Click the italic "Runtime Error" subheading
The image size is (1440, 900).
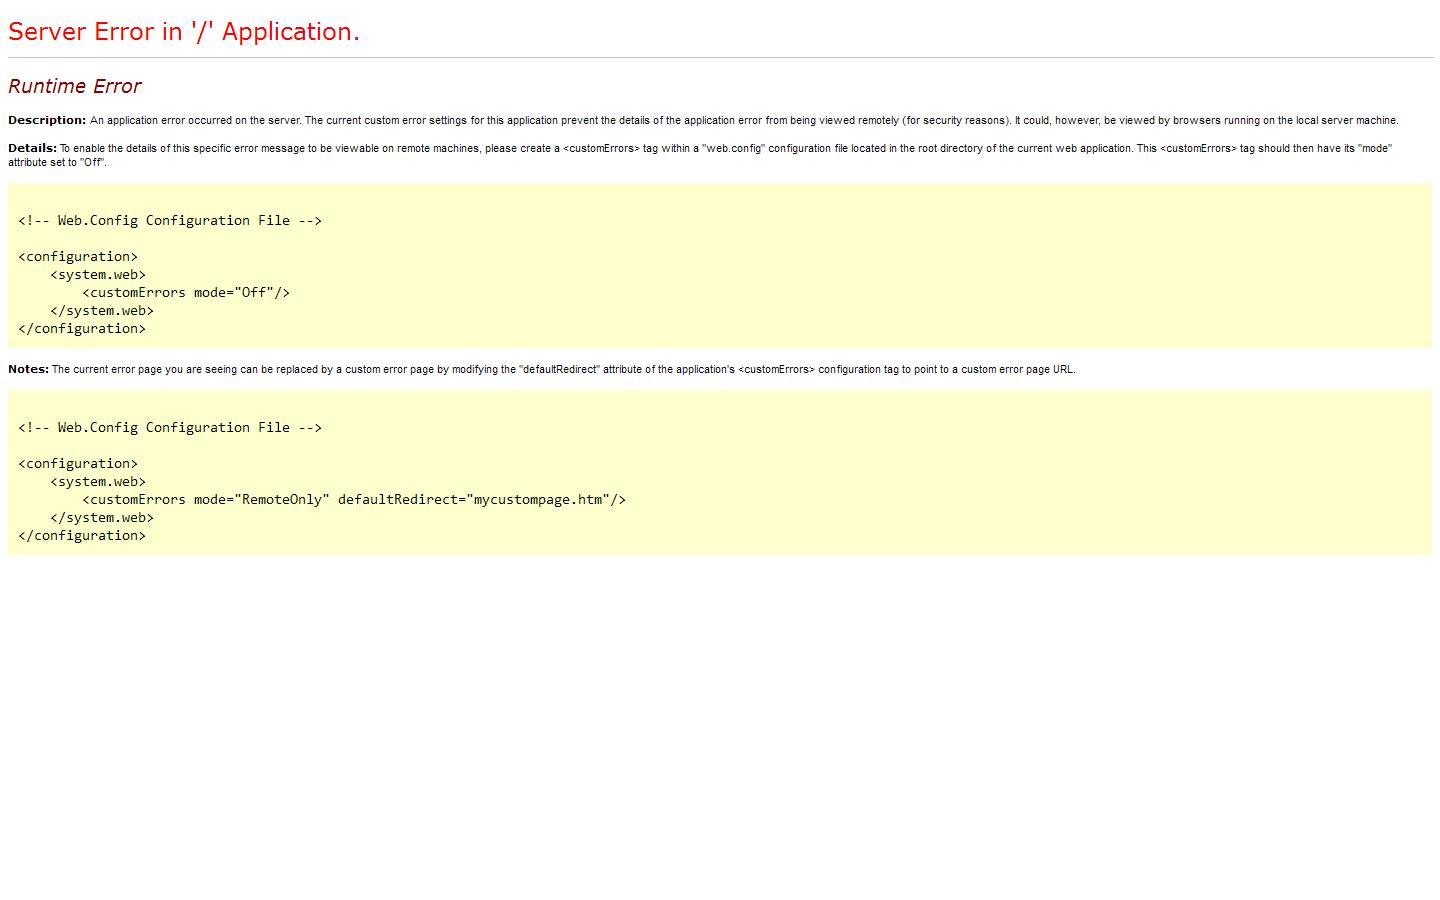(x=75, y=86)
